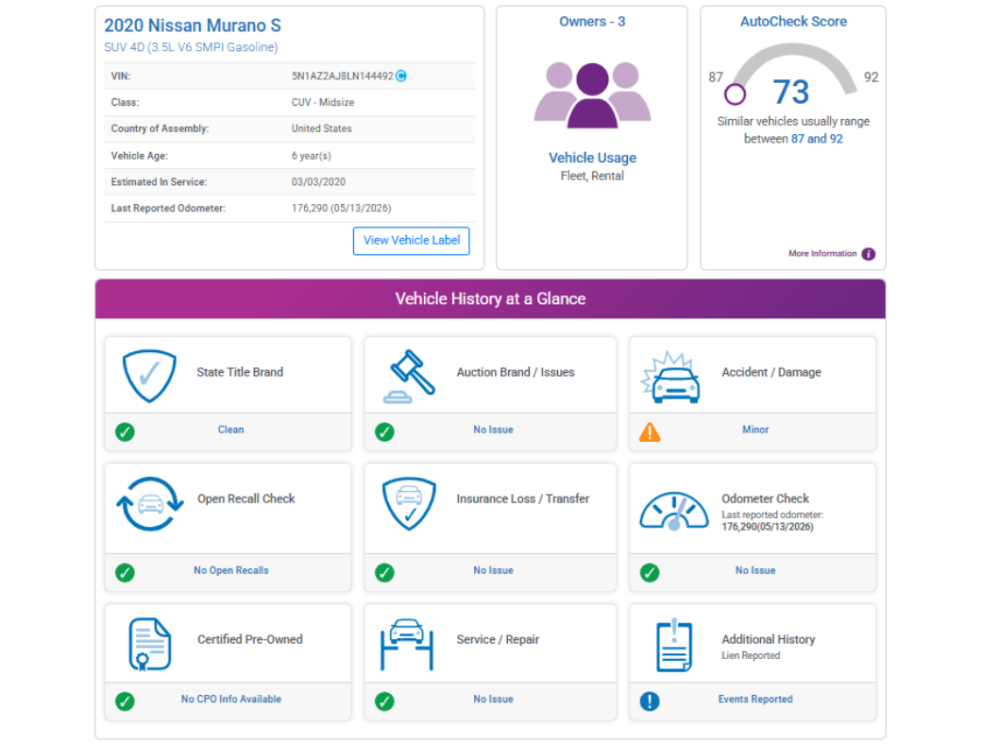Click the Odometer Check label
This screenshot has height=744, width=982.
pyautogui.click(x=765, y=499)
